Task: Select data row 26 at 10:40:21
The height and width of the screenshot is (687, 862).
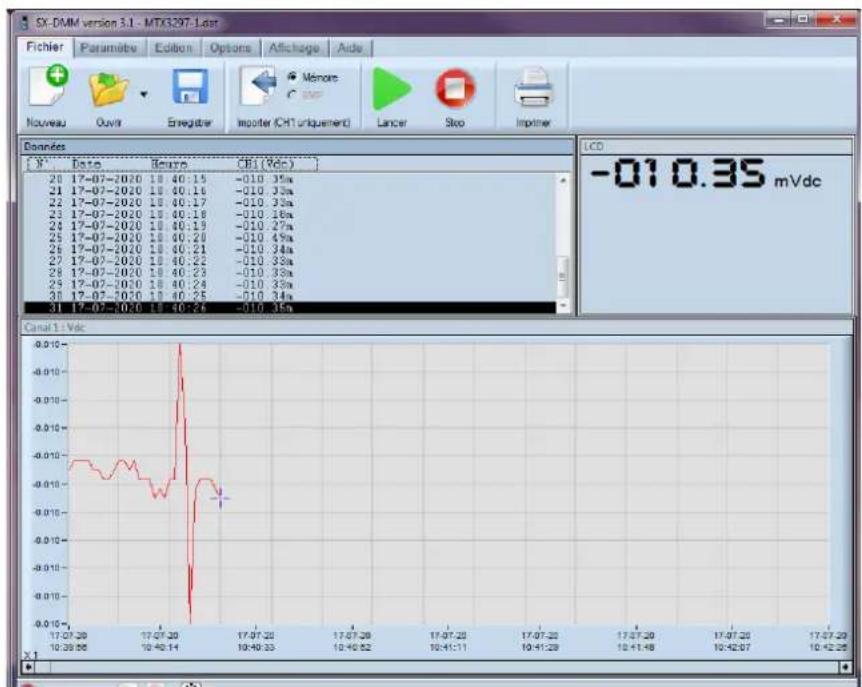Action: click(290, 250)
